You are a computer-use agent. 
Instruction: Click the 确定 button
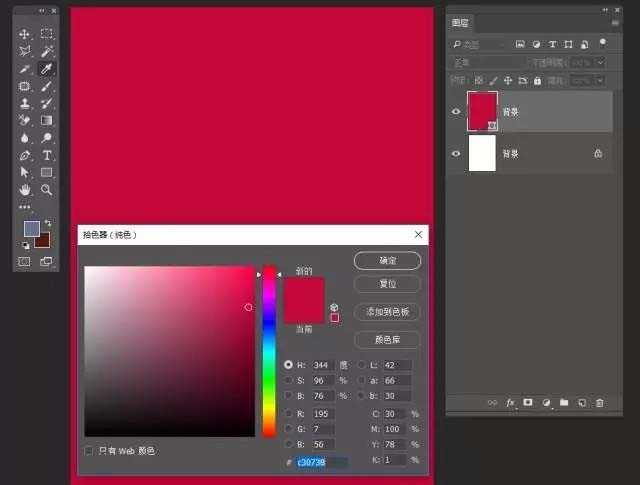[387, 260]
